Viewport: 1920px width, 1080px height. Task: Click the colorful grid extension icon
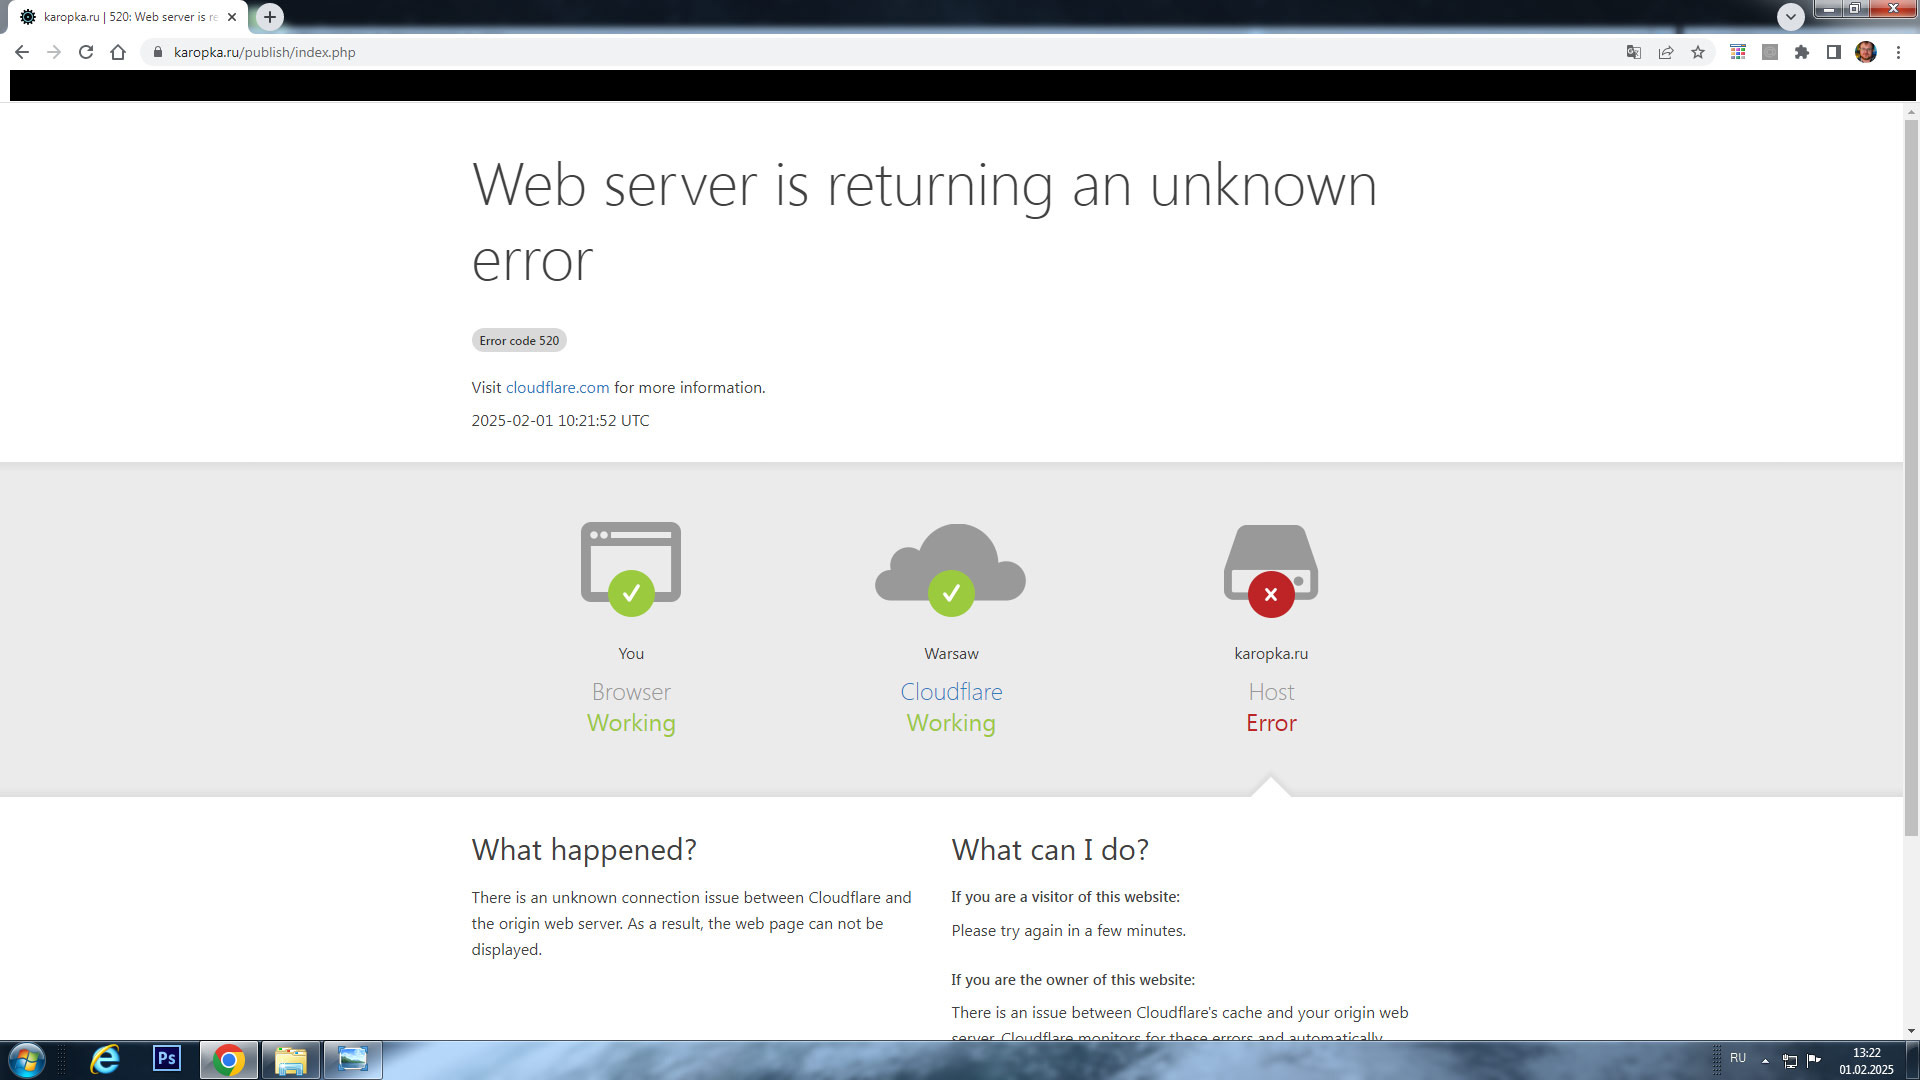tap(1738, 52)
